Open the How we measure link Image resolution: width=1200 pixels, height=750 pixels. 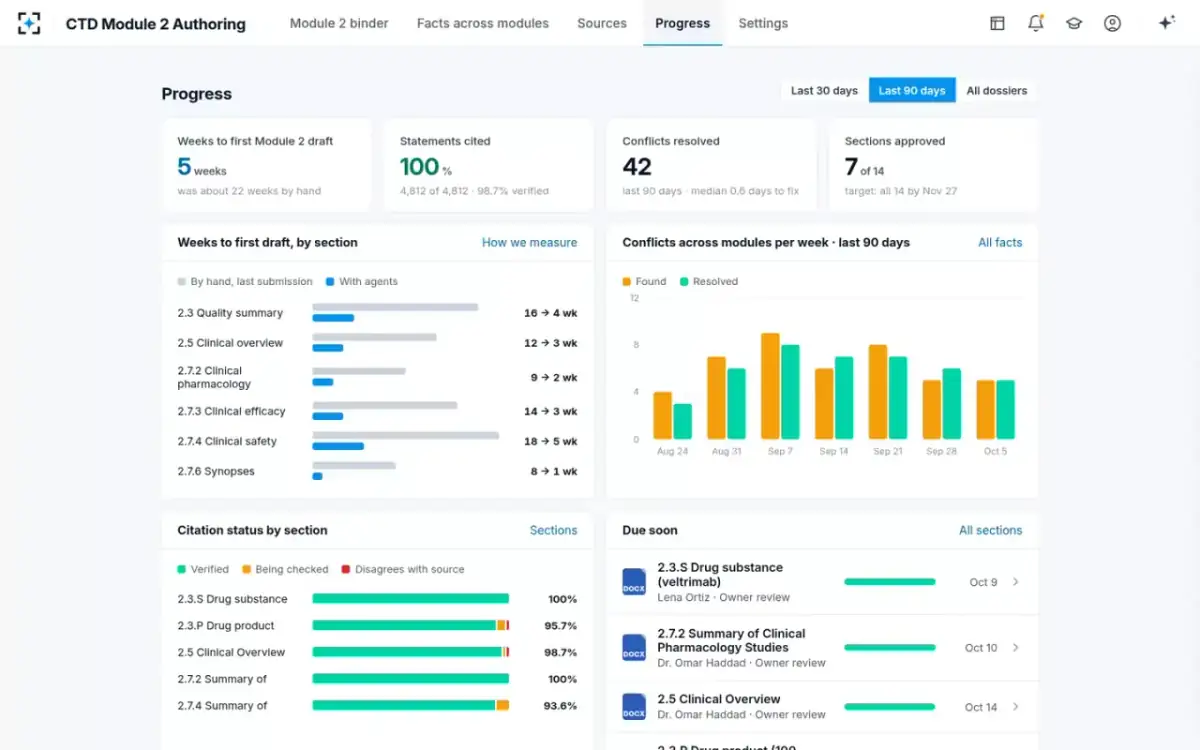(529, 242)
